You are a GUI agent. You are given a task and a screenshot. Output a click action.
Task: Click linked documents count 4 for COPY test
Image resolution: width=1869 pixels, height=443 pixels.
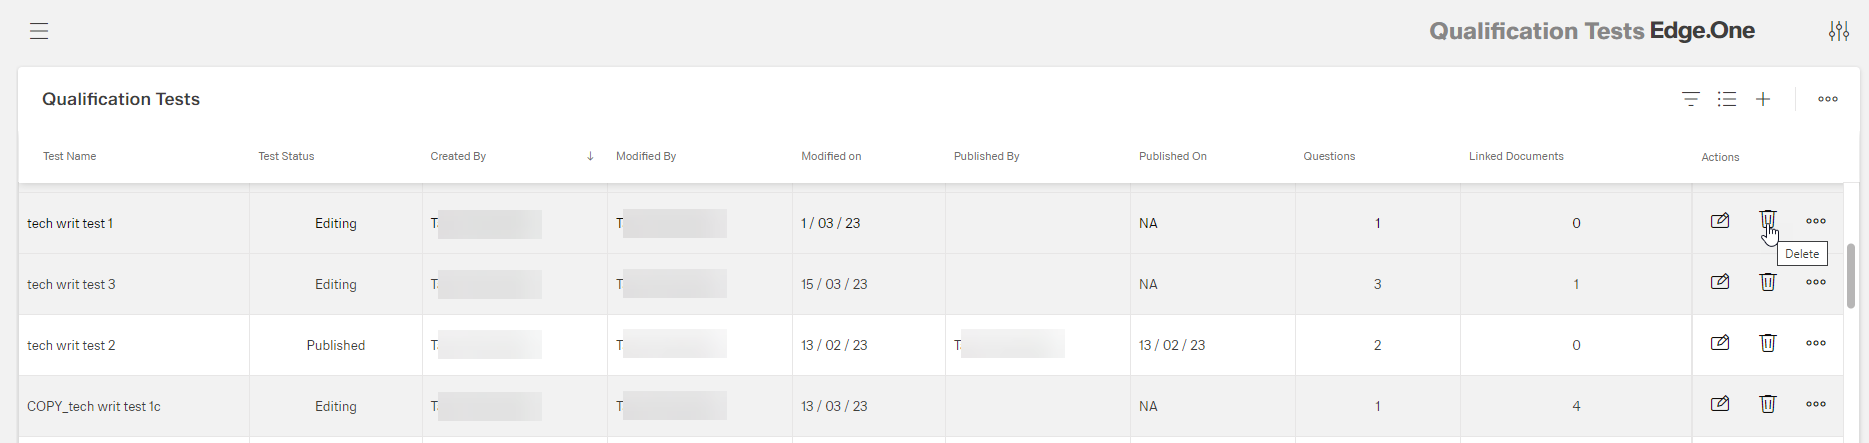(x=1576, y=406)
